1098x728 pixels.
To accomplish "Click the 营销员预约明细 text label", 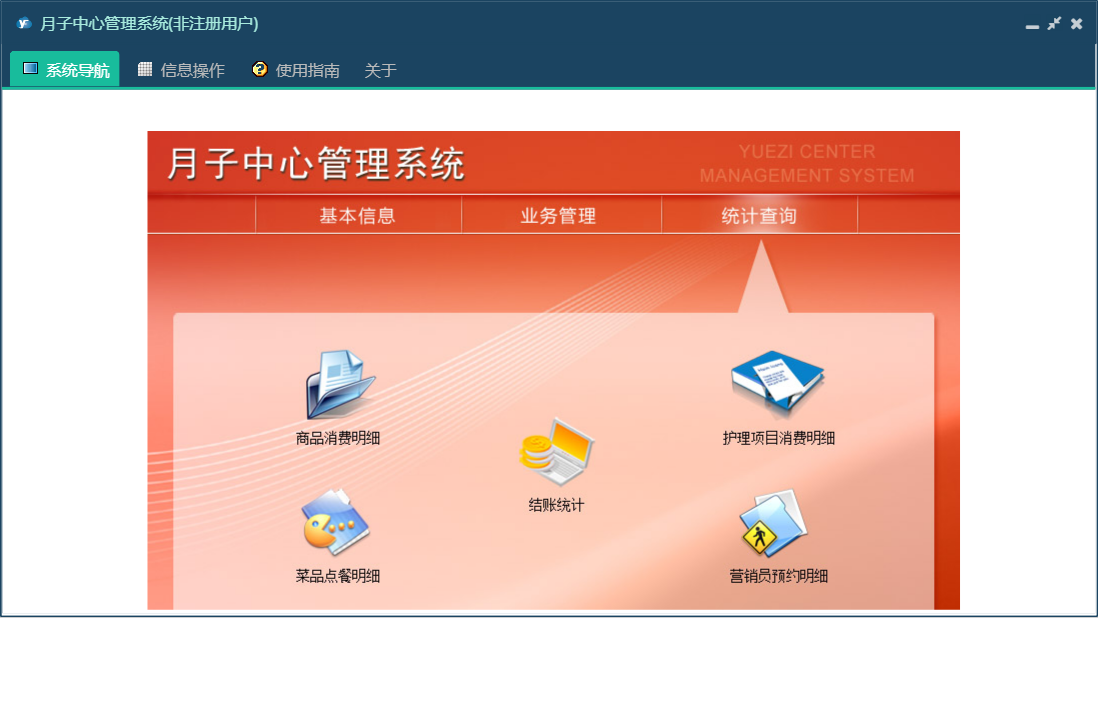I will pyautogui.click(x=779, y=576).
